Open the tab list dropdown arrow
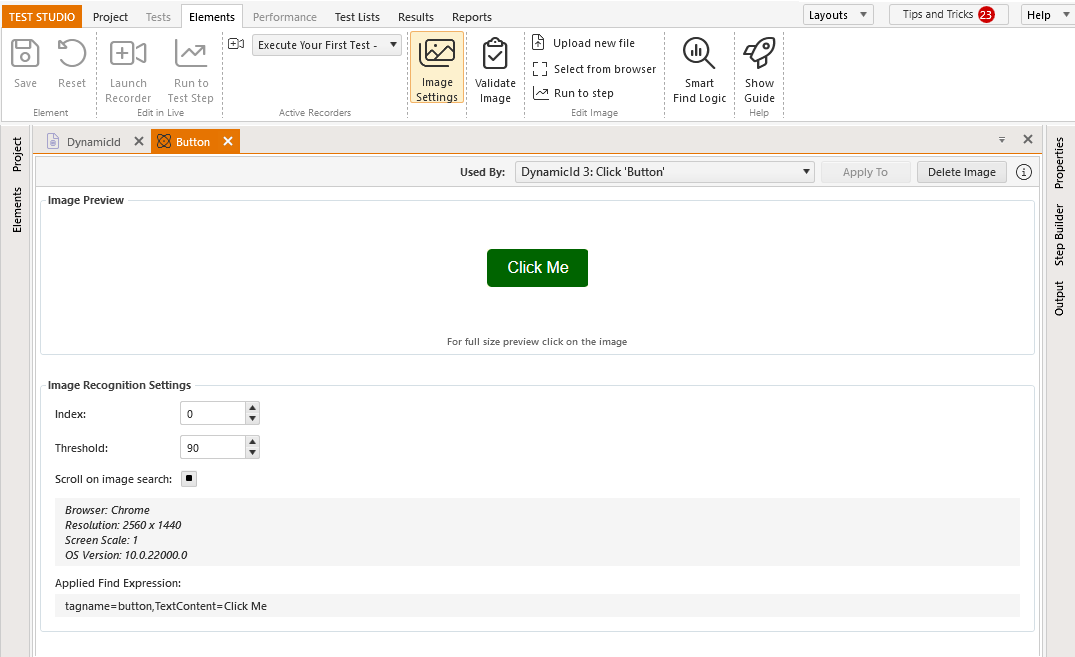The height and width of the screenshot is (657, 1075). click(x=1002, y=140)
